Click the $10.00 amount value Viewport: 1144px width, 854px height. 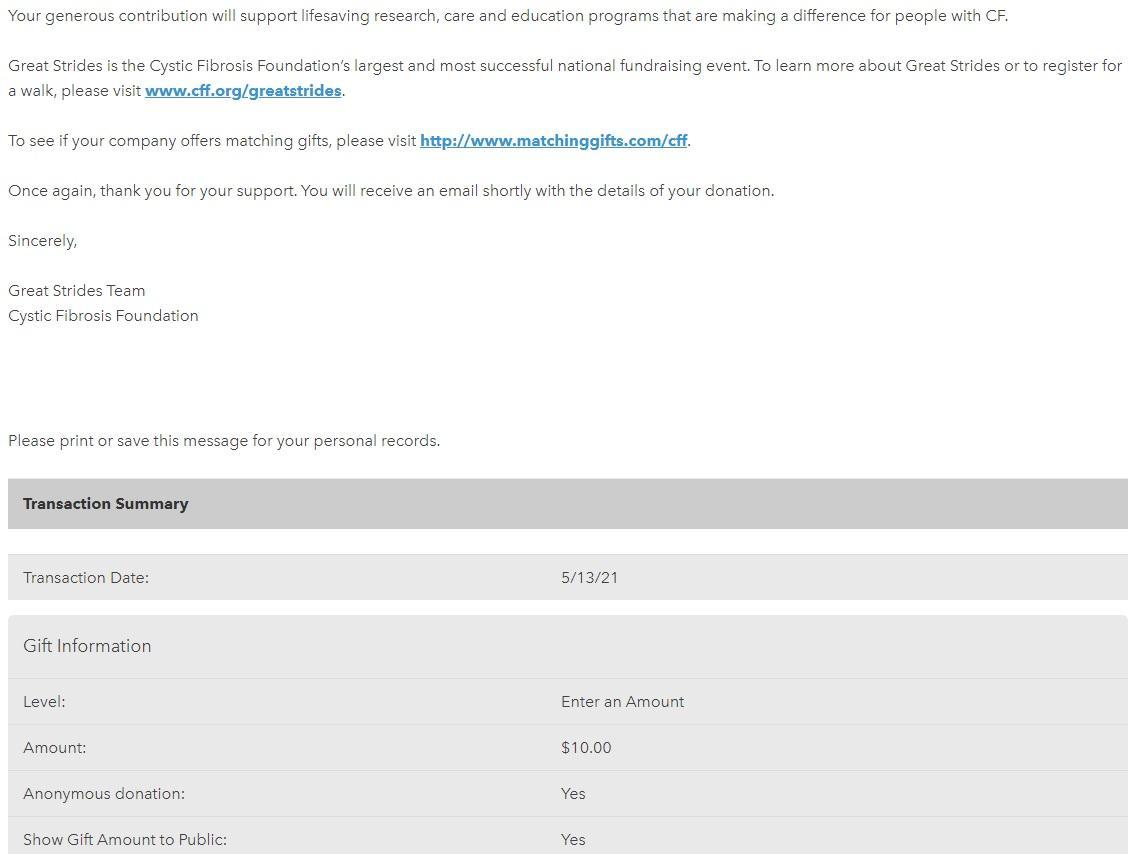tap(586, 748)
